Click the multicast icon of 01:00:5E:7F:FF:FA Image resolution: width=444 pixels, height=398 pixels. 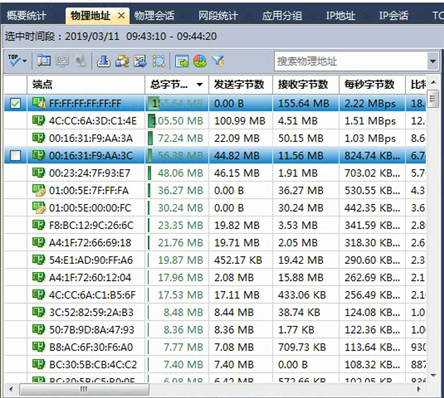click(x=38, y=190)
